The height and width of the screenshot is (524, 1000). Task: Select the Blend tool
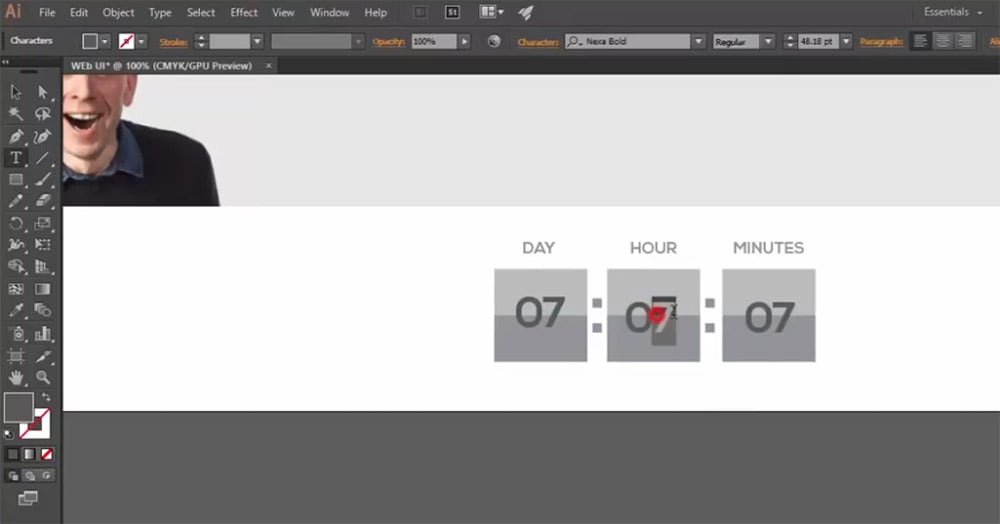43,310
